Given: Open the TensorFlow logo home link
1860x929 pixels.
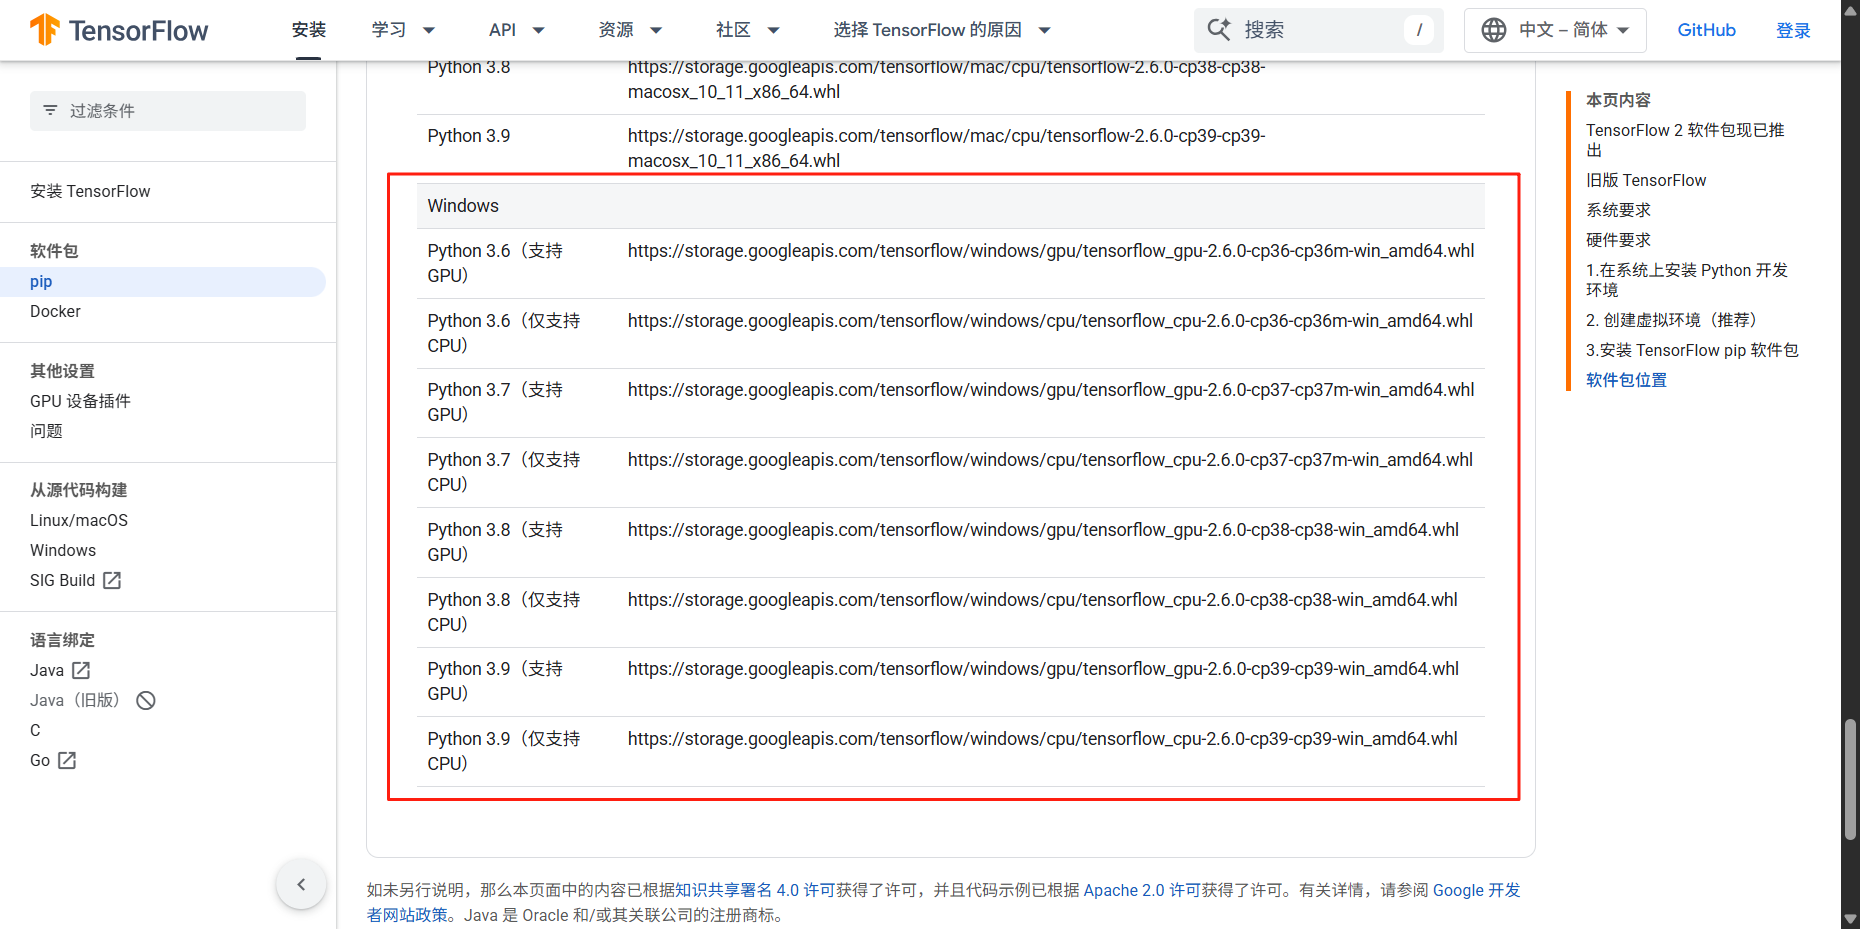Looking at the screenshot, I should tap(118, 30).
